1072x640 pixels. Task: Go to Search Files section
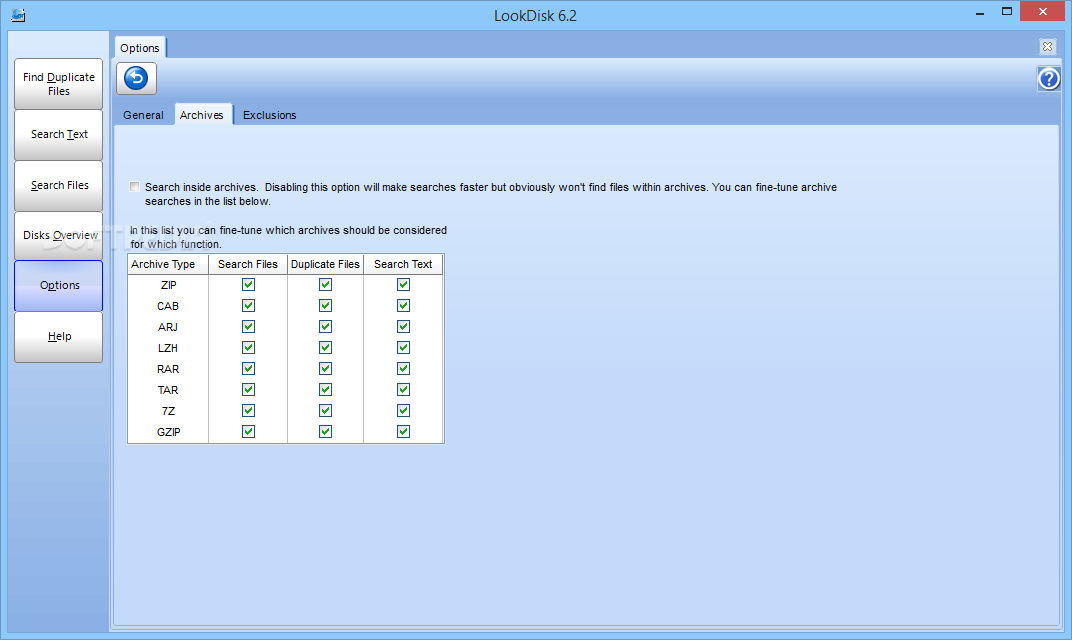59,185
